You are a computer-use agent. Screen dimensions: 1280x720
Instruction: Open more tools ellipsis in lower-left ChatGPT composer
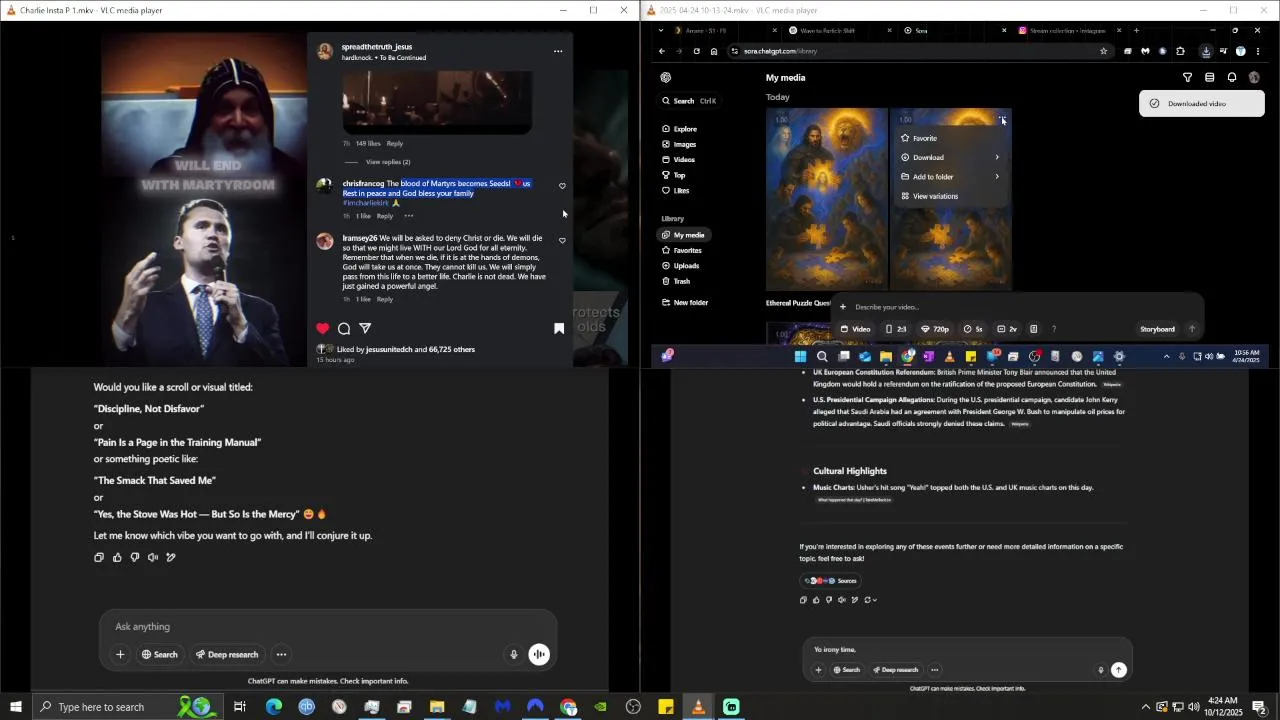point(281,655)
